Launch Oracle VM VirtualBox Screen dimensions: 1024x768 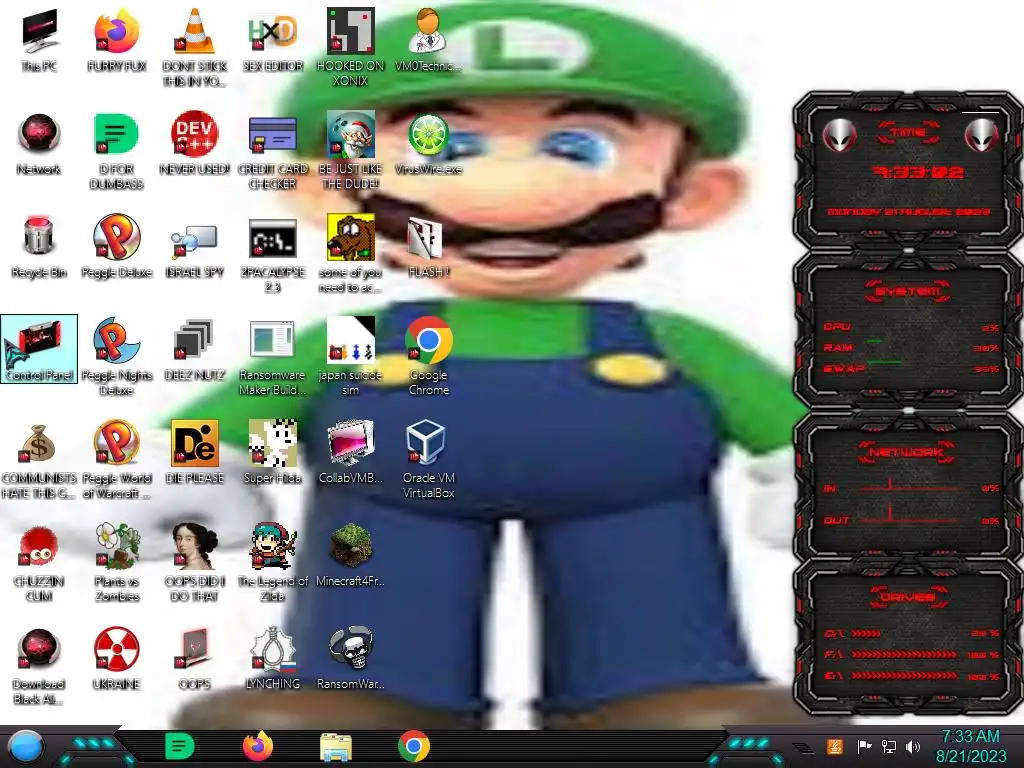pyautogui.click(x=428, y=458)
